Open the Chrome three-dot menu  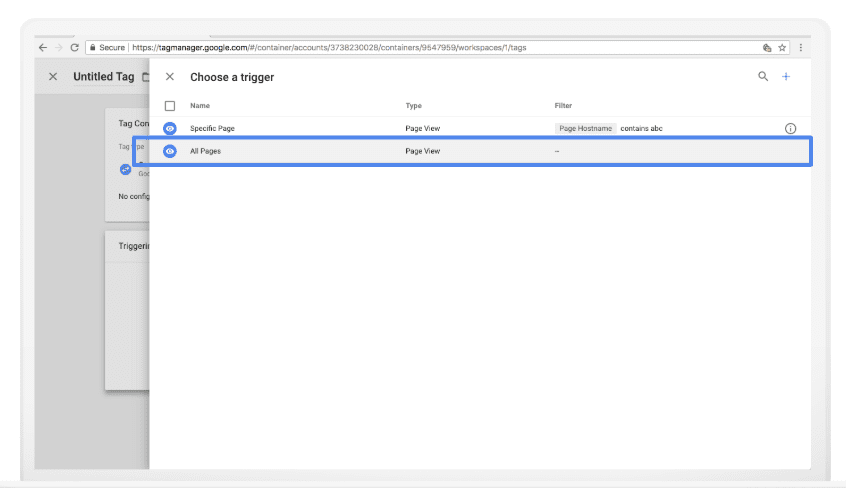tap(800, 47)
